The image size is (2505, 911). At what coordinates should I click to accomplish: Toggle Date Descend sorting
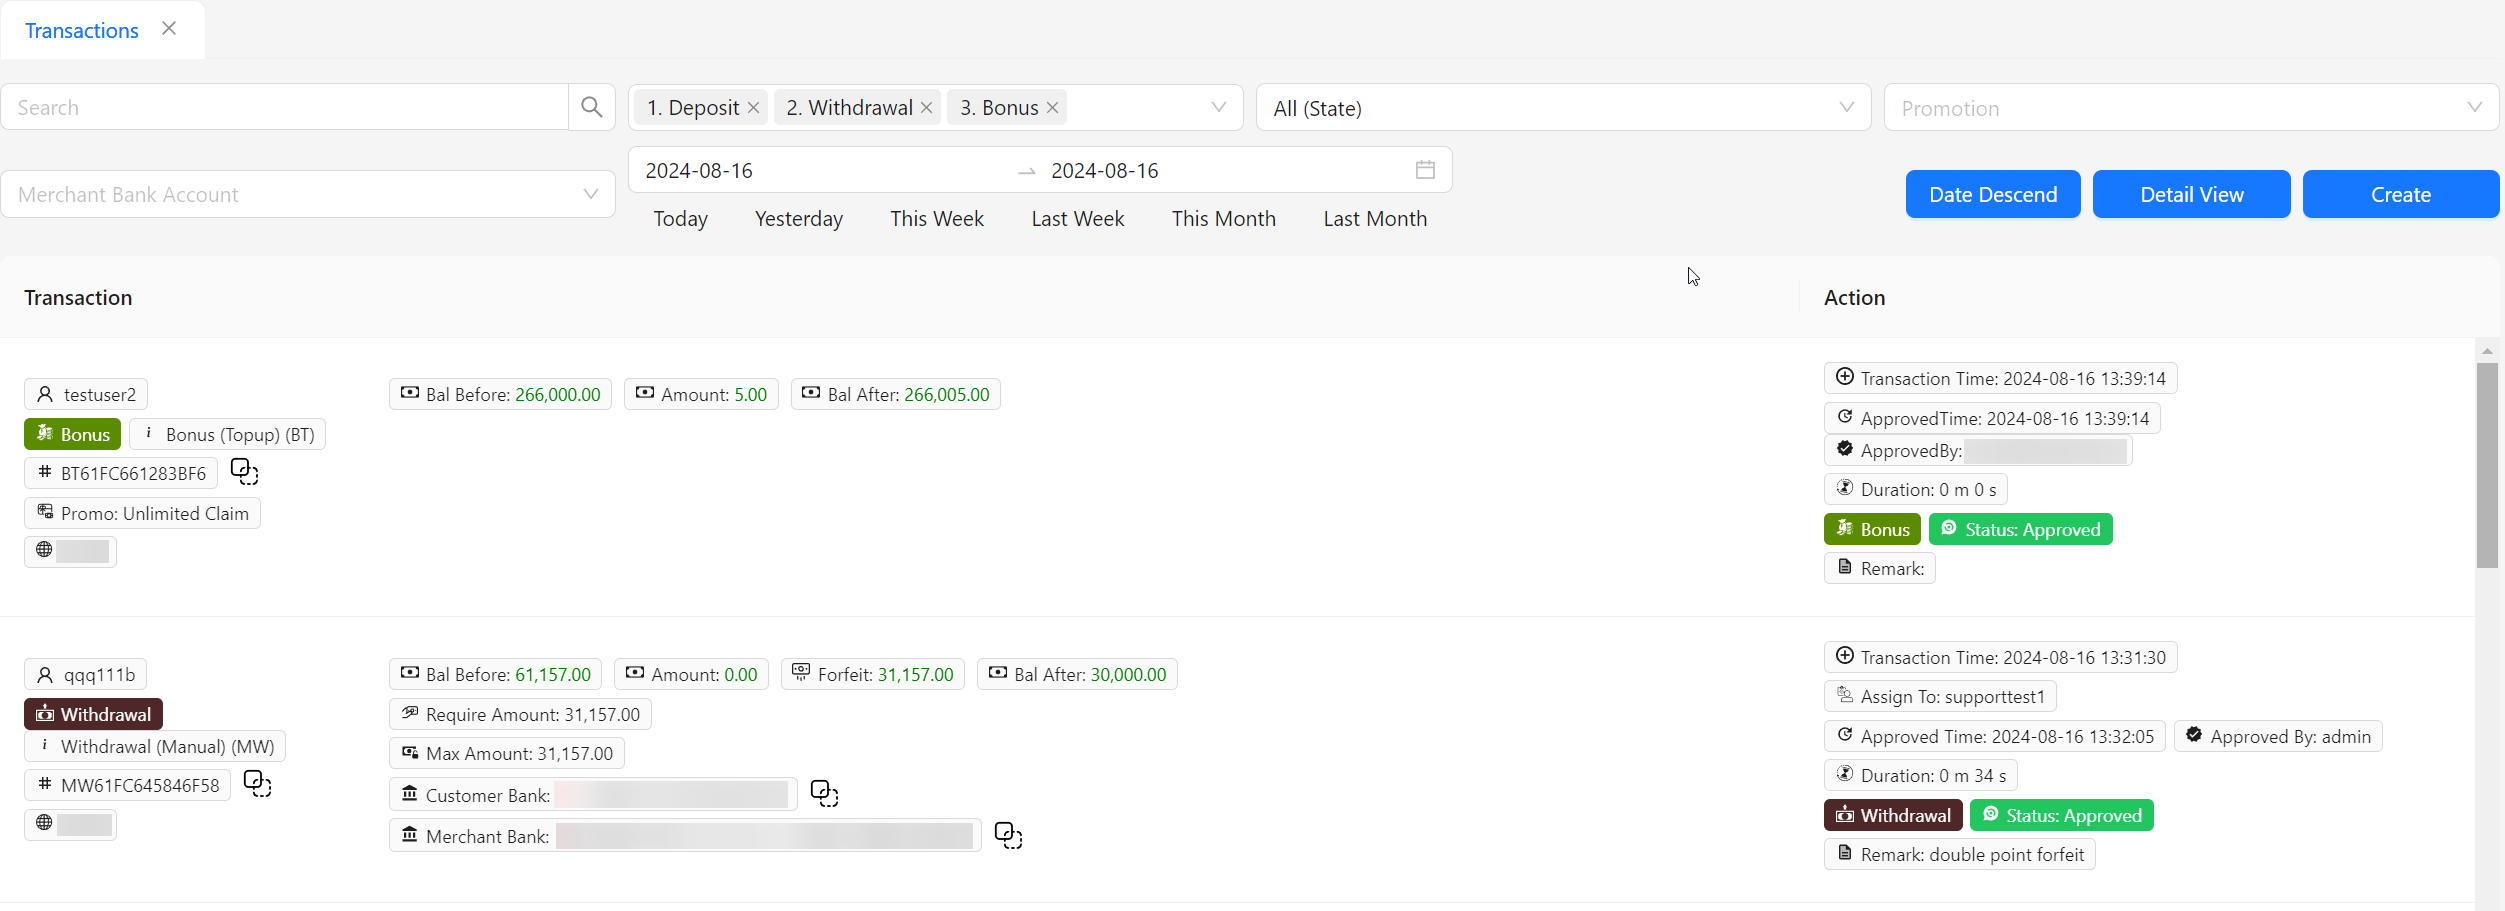[1992, 194]
